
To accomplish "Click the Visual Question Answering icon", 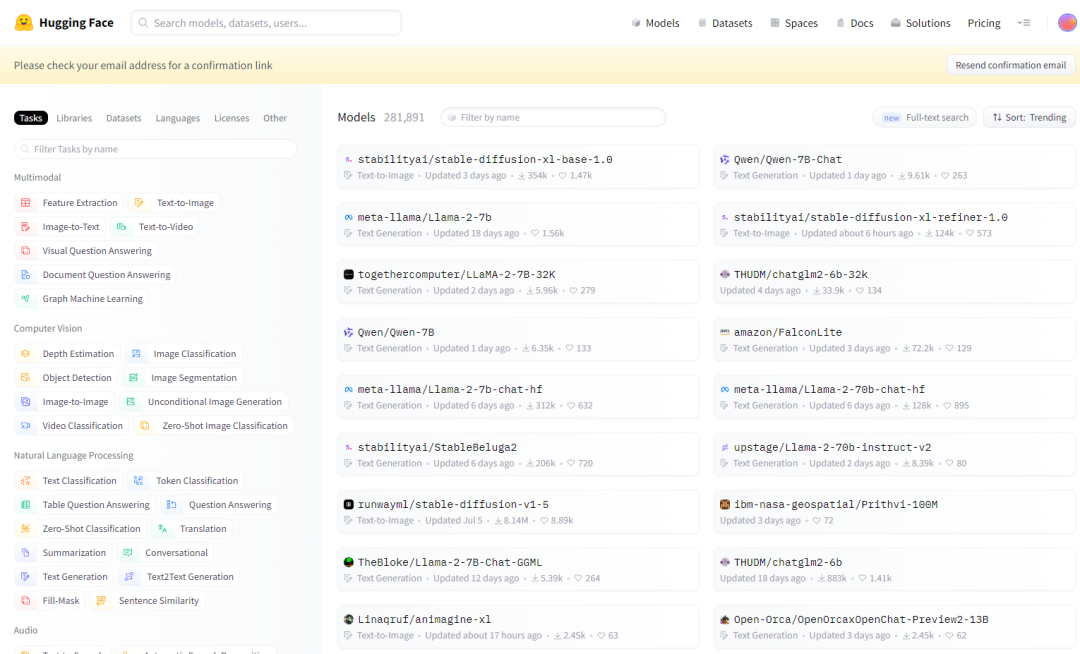I will pyautogui.click(x=25, y=251).
